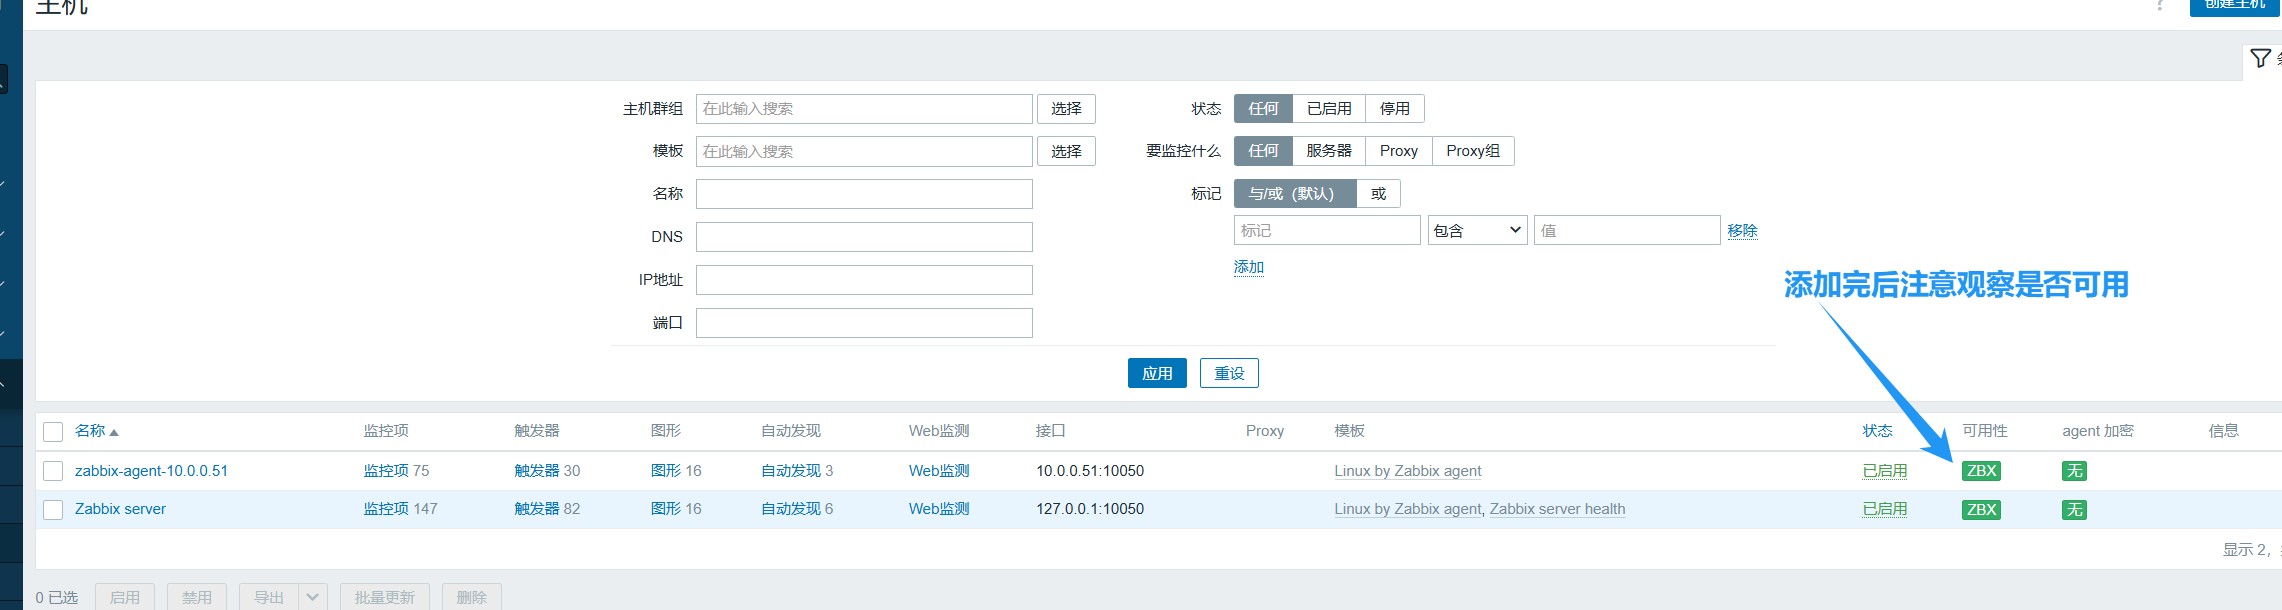Click ZBX availability badge for Zabbix server

click(x=1981, y=510)
